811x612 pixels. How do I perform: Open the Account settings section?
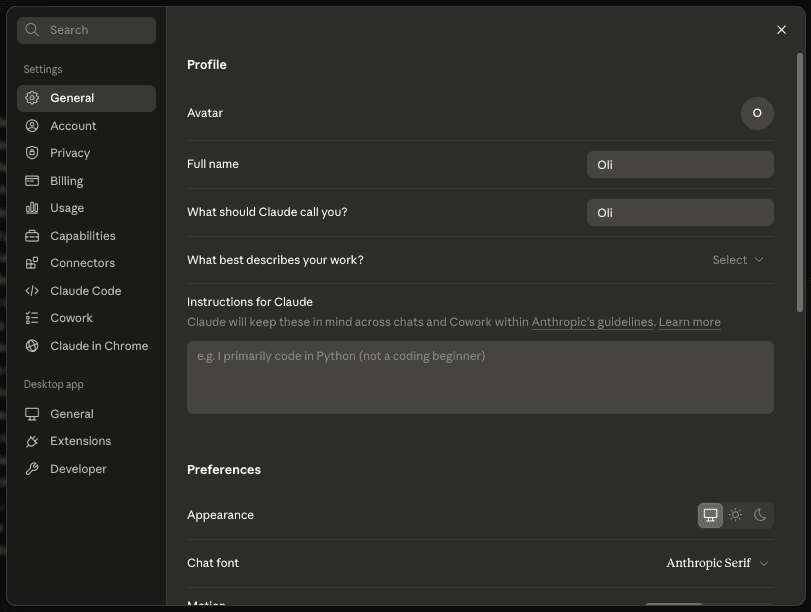pos(86,126)
